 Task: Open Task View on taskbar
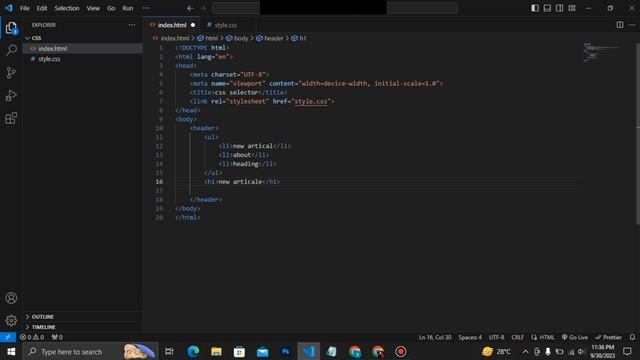pyautogui.click(x=169, y=351)
